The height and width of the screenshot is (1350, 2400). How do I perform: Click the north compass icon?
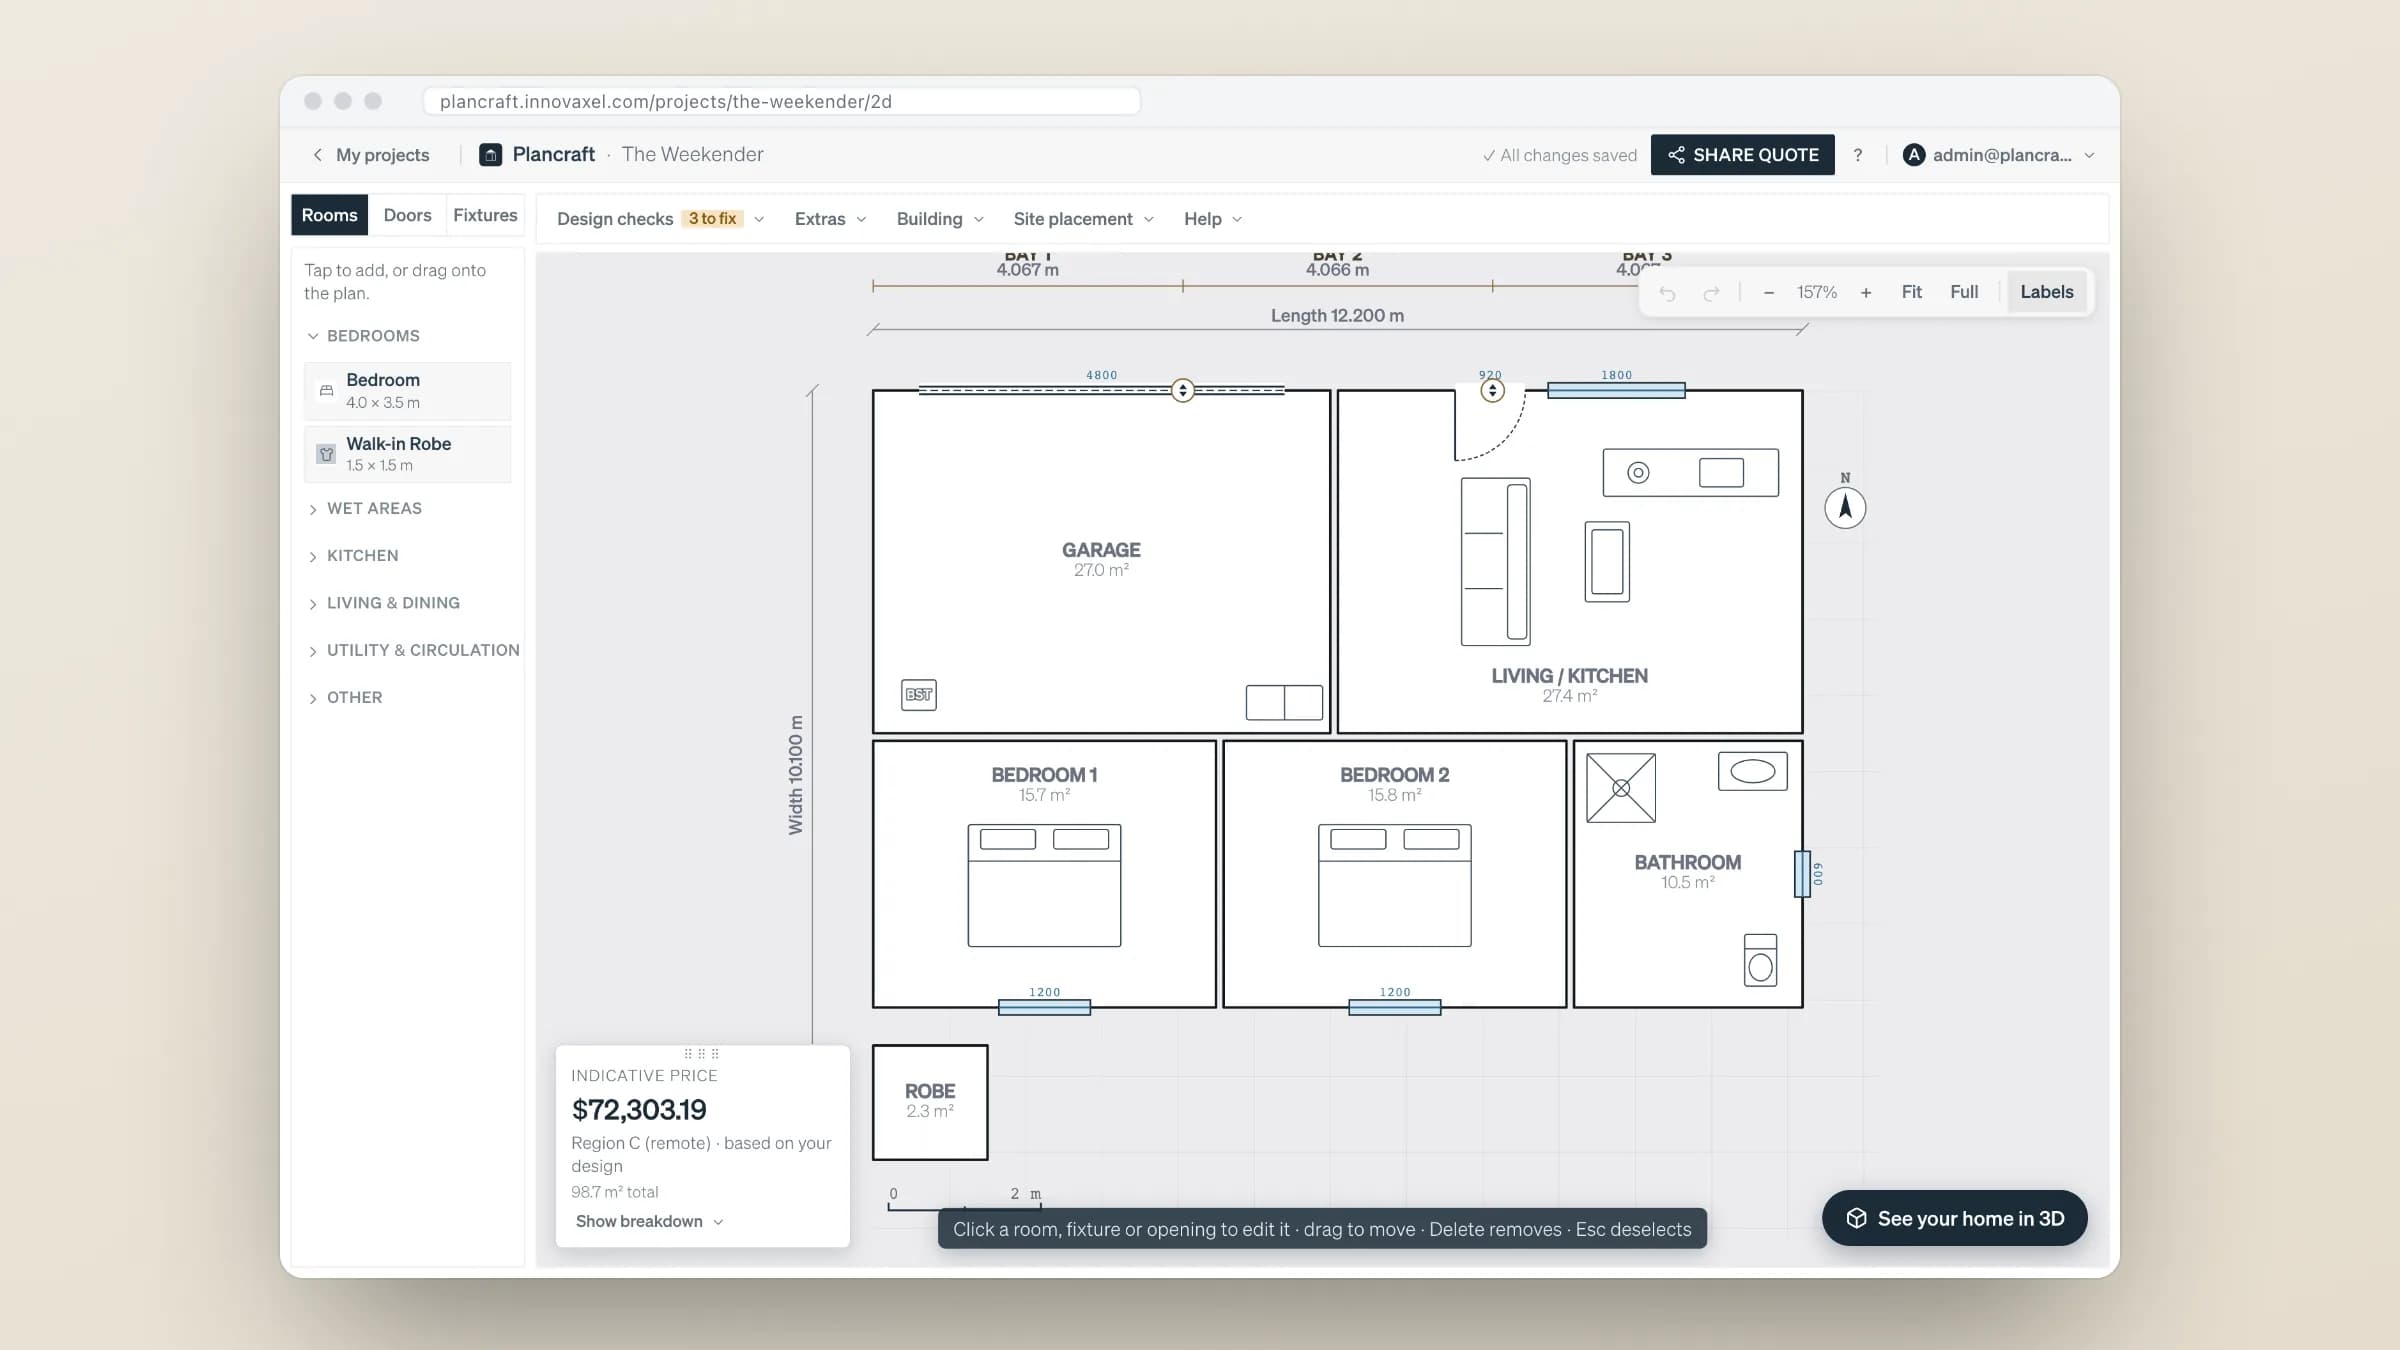coord(1845,508)
